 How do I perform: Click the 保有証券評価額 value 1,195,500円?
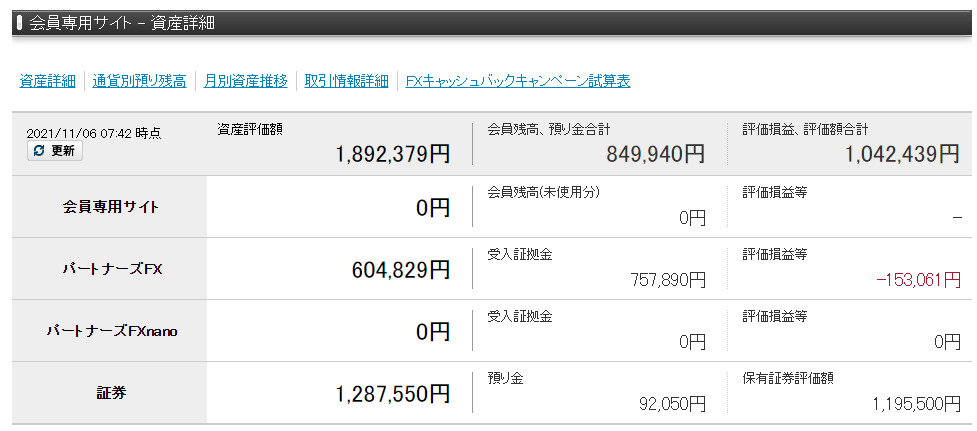pos(917,404)
